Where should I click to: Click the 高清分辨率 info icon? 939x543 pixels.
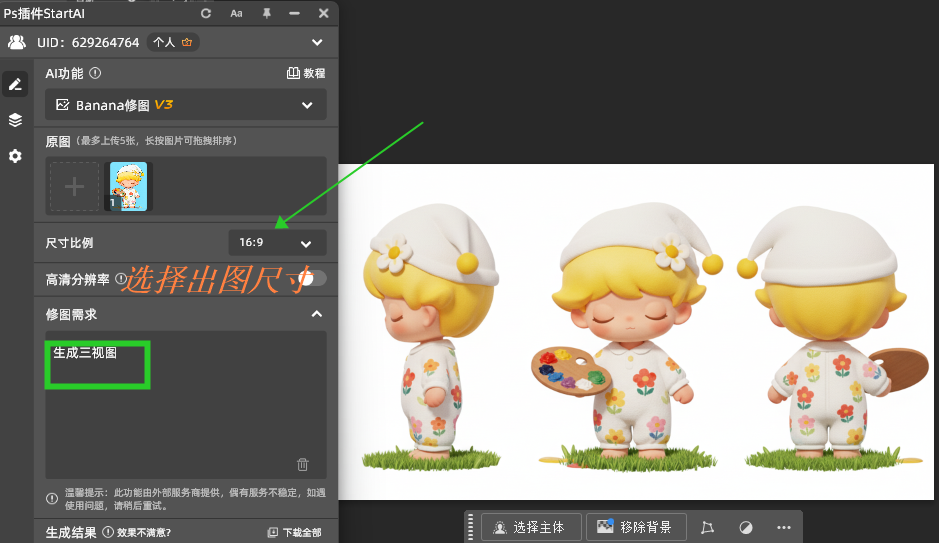(120, 278)
